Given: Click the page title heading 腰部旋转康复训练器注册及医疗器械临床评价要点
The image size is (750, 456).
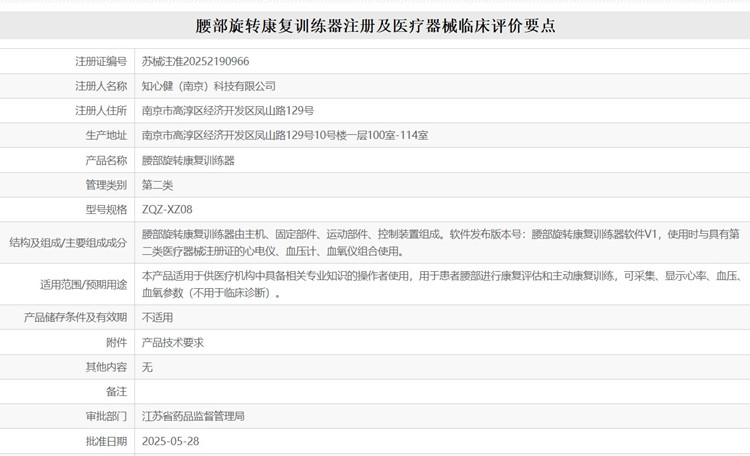Looking at the screenshot, I should [375, 26].
